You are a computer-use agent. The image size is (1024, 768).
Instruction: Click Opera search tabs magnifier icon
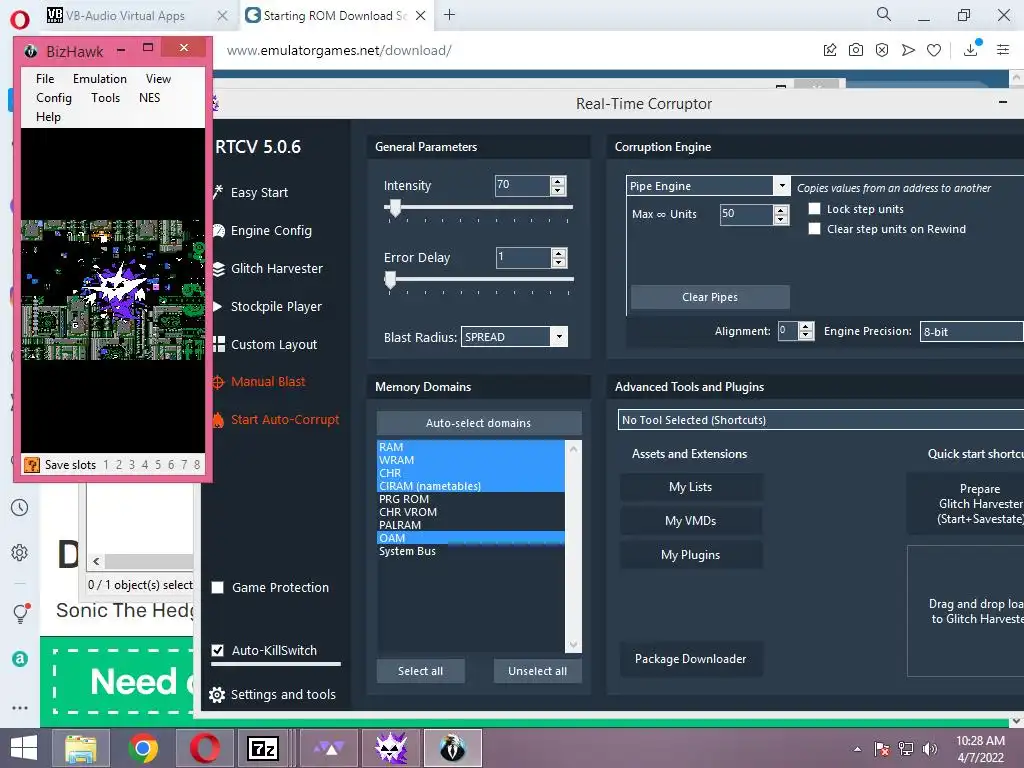pos(884,14)
